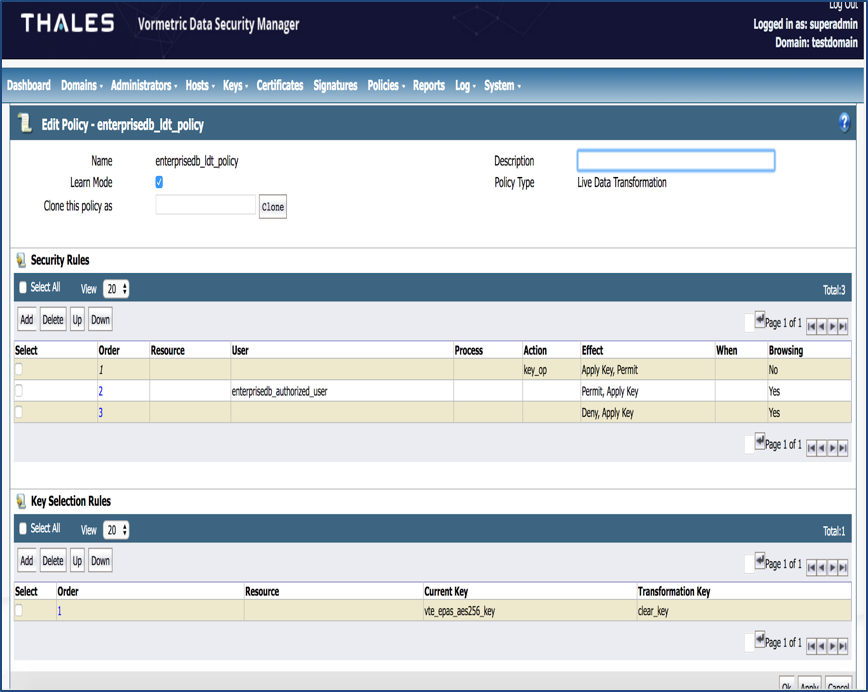868x692 pixels.
Task: Open the Security Rules View count dropdown
Action: click(117, 289)
